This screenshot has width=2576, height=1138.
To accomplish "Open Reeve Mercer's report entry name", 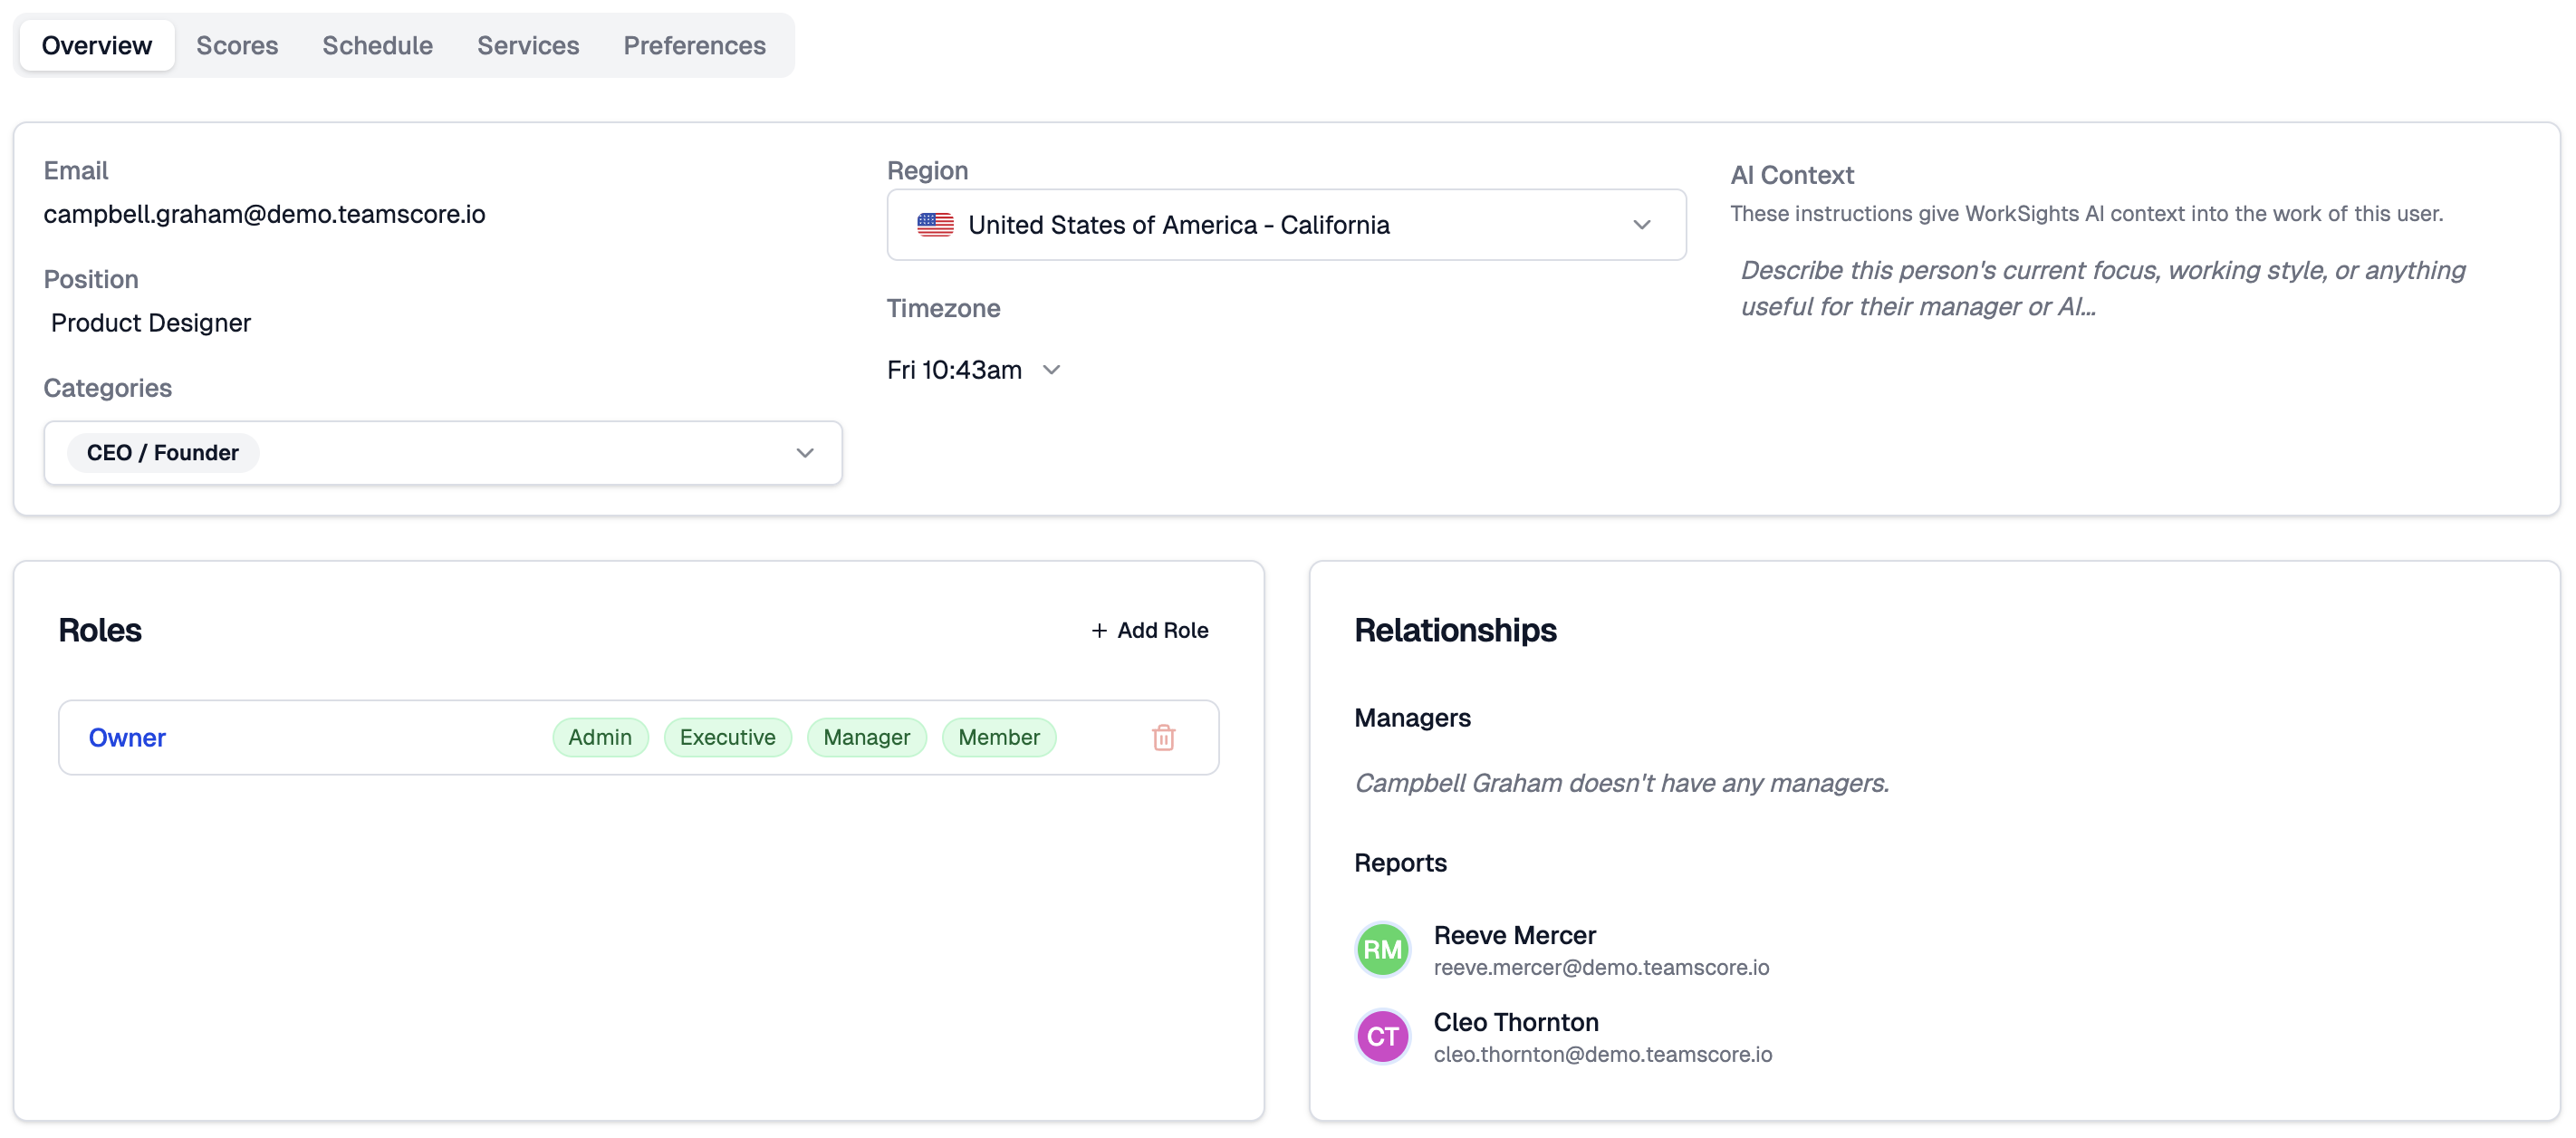I will pos(1514,935).
